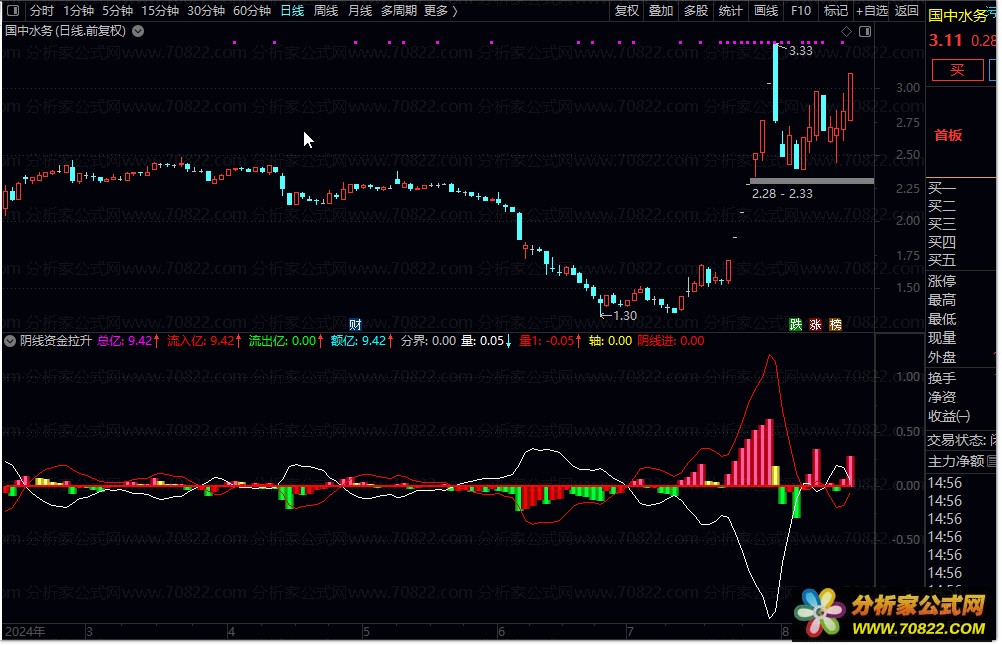This screenshot has width=1002, height=645.
Task: Switch to 5分钟 period
Action: click(x=118, y=11)
